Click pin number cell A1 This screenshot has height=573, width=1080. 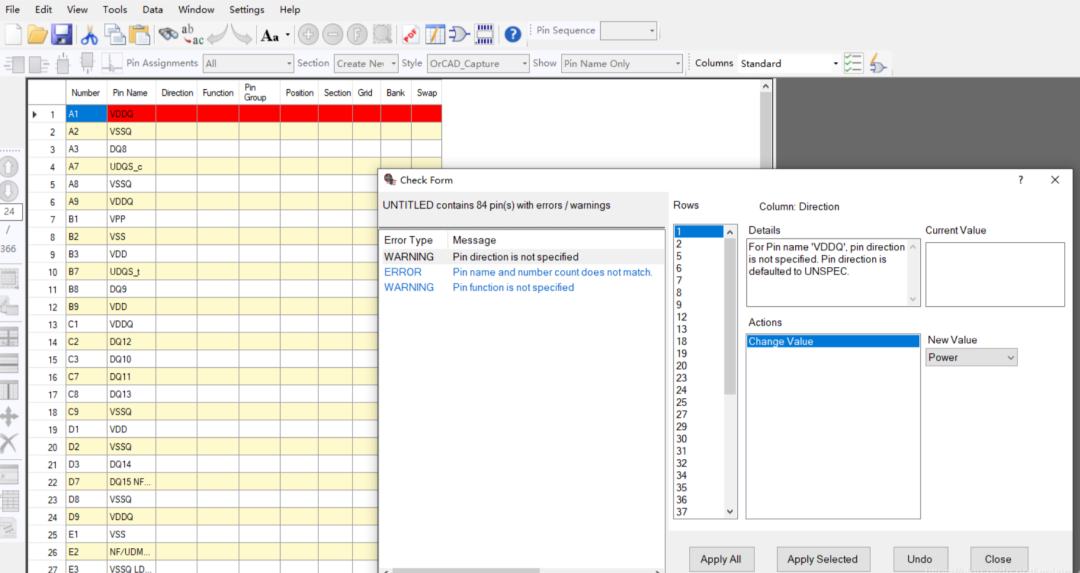pos(87,114)
